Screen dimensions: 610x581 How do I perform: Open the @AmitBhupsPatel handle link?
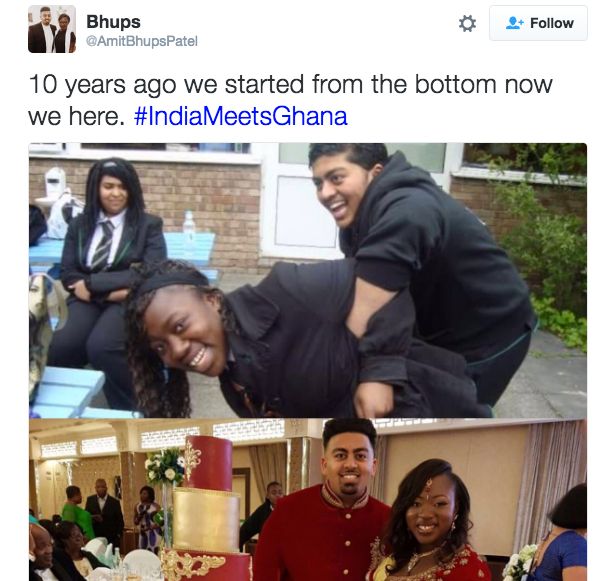coord(142,41)
